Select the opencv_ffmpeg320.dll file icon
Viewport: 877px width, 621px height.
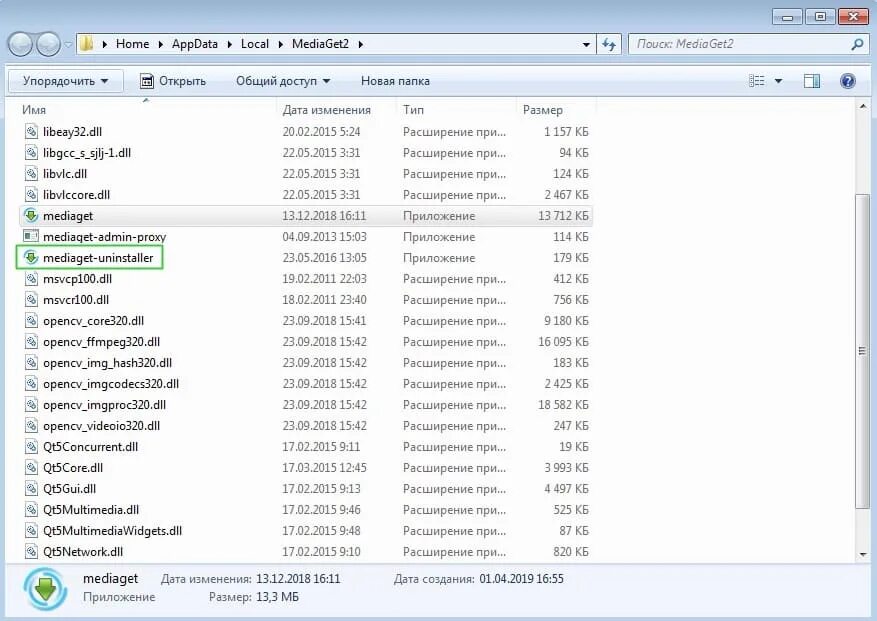pos(31,341)
